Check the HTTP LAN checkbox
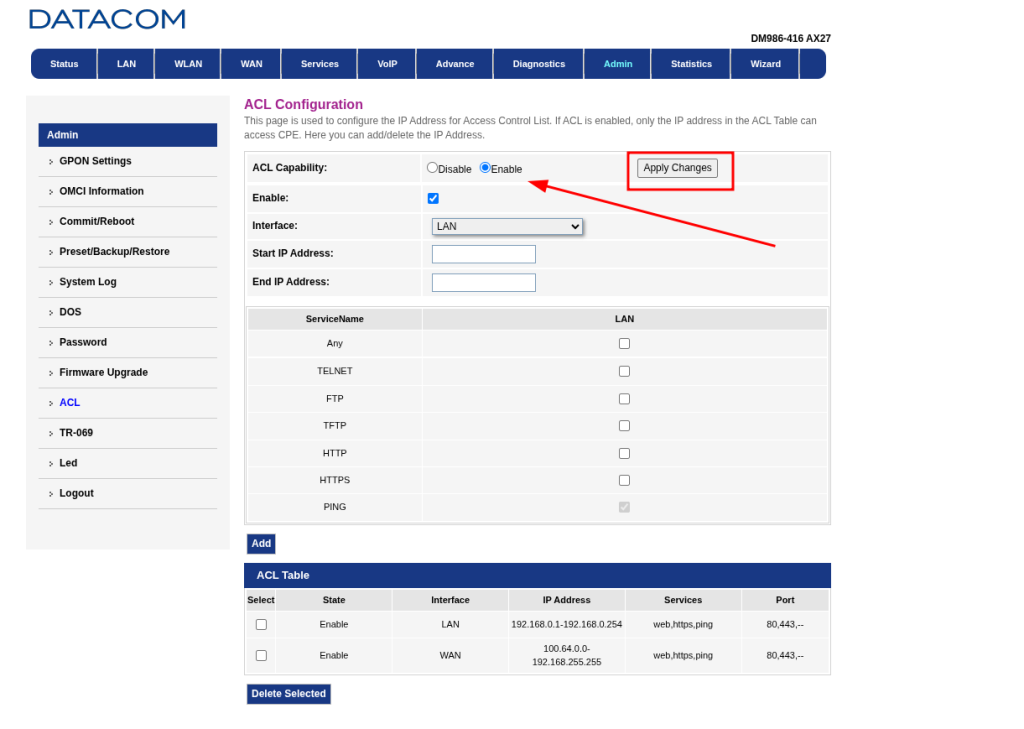Image resolution: width=1024 pixels, height=729 pixels. tap(624, 453)
